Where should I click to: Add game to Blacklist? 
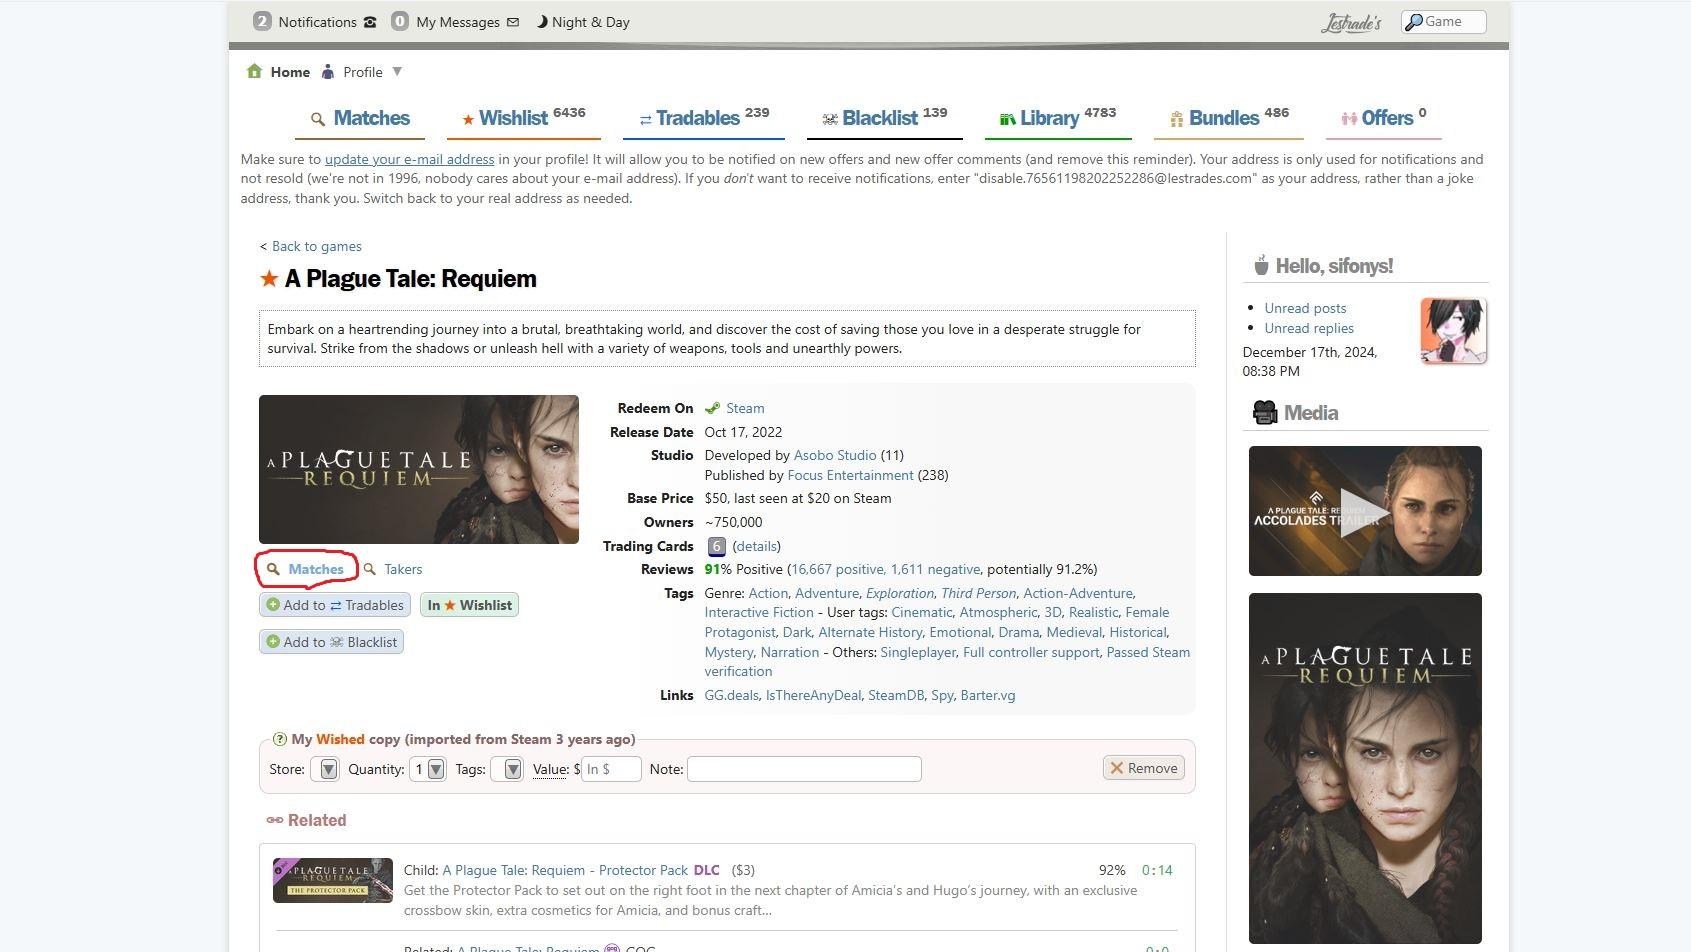[x=331, y=642]
